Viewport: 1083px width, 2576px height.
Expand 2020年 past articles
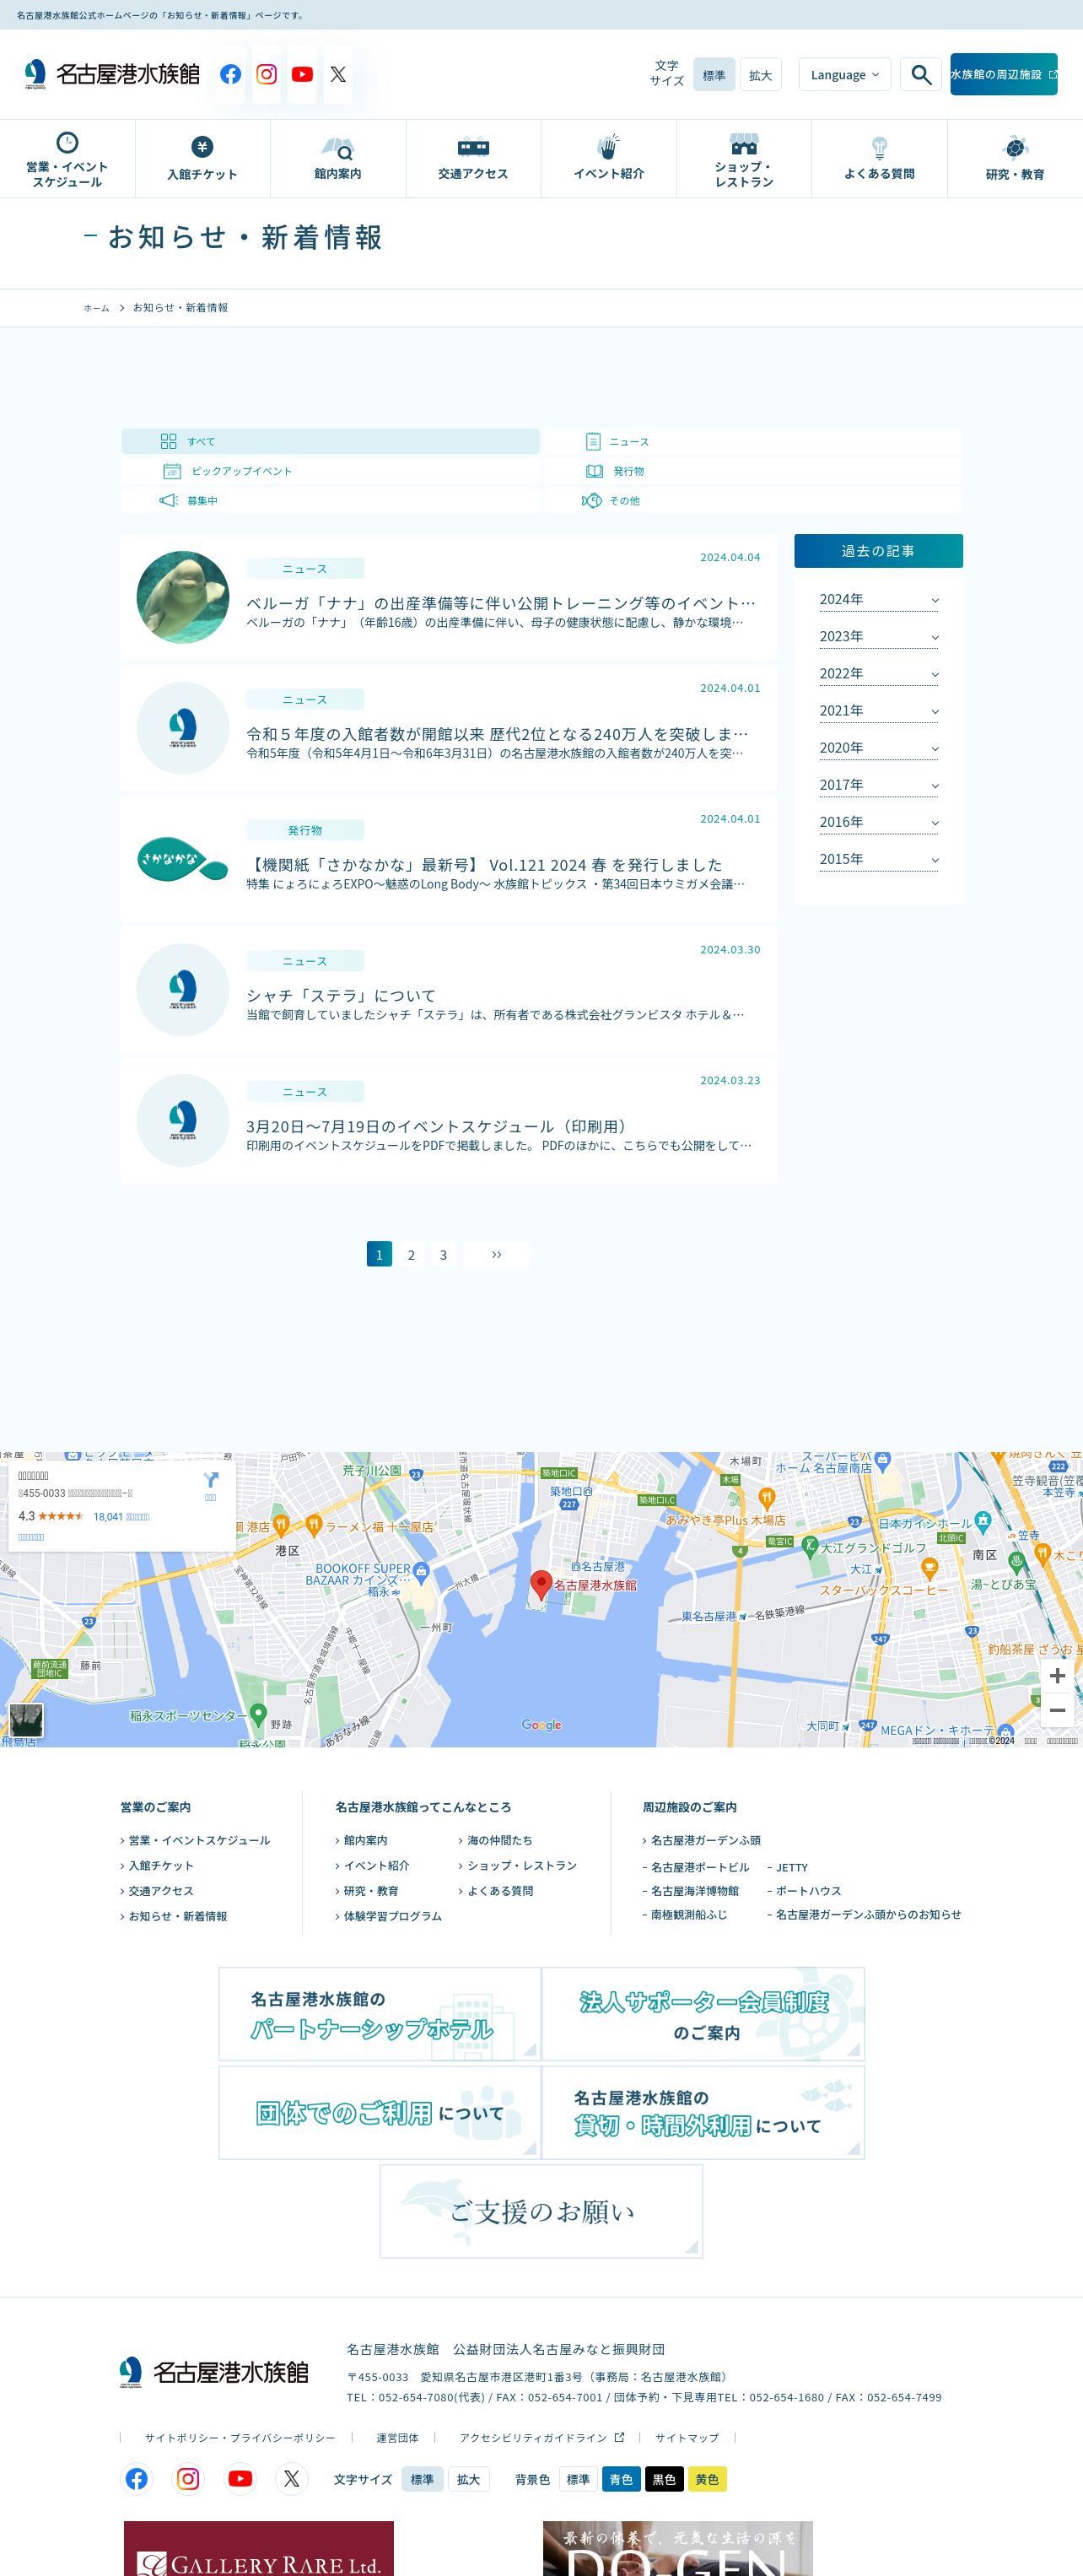(x=878, y=748)
